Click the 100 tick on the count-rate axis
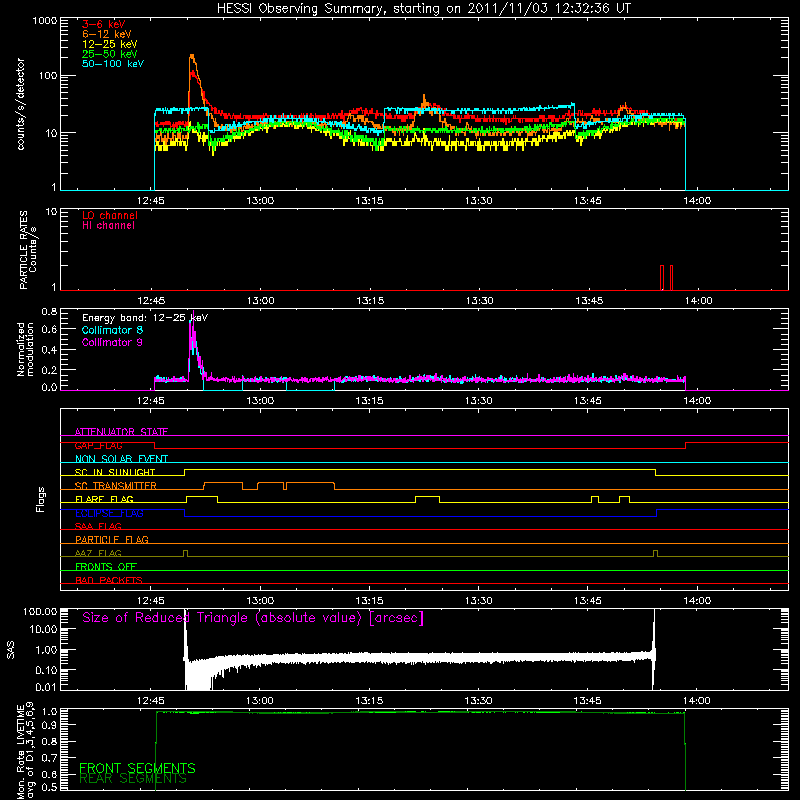The width and height of the screenshot is (800, 800). pyautogui.click(x=47, y=76)
